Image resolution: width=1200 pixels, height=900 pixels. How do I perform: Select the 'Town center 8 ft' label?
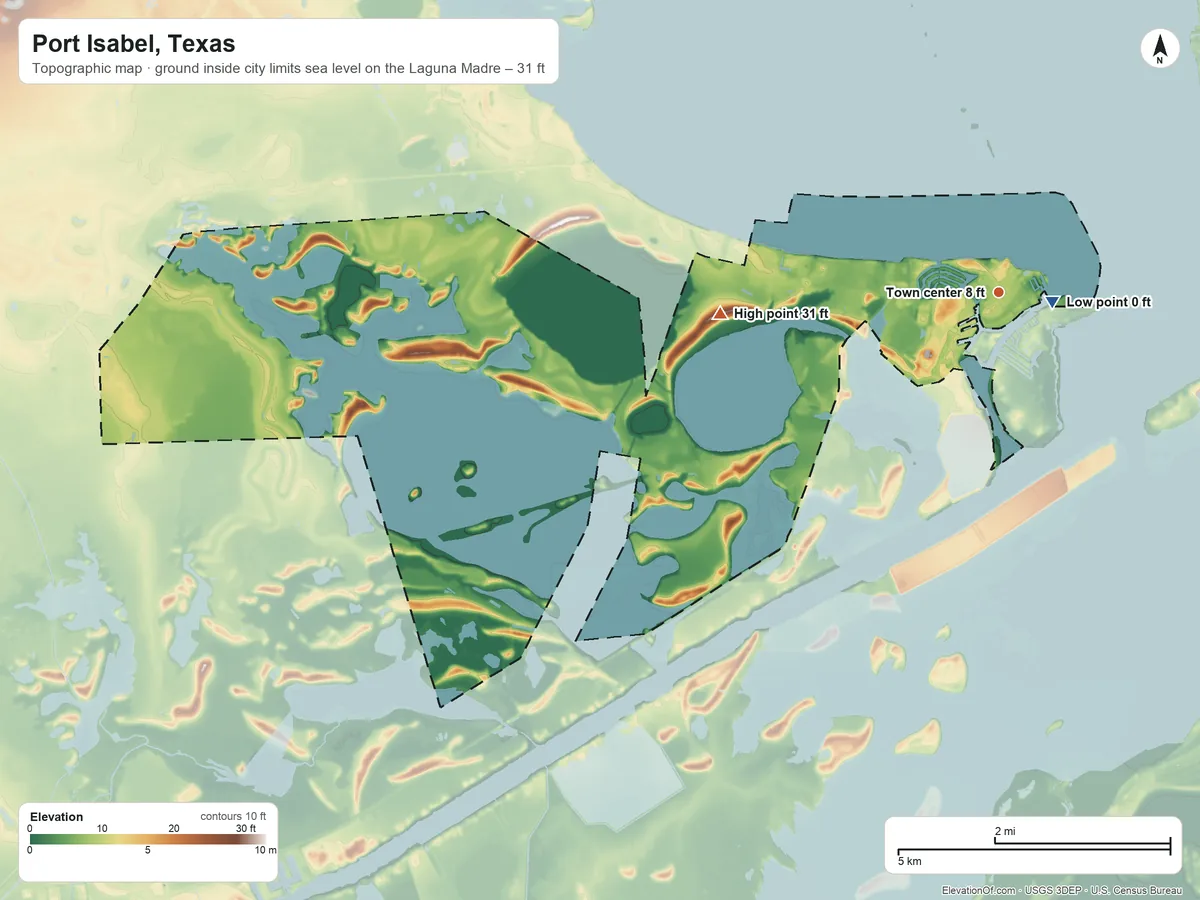pos(936,292)
